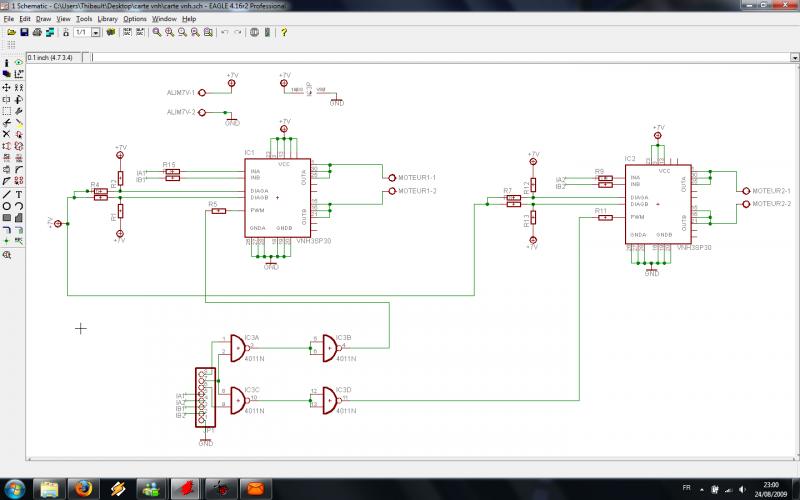The width and height of the screenshot is (800, 500).
Task: Select the Info tool
Action: pos(7,63)
